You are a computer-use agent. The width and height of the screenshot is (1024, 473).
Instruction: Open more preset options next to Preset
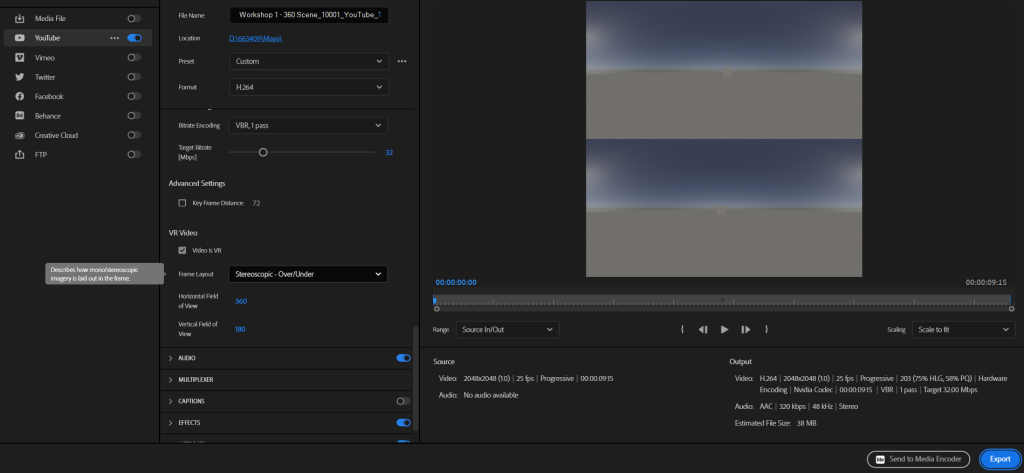(402, 61)
